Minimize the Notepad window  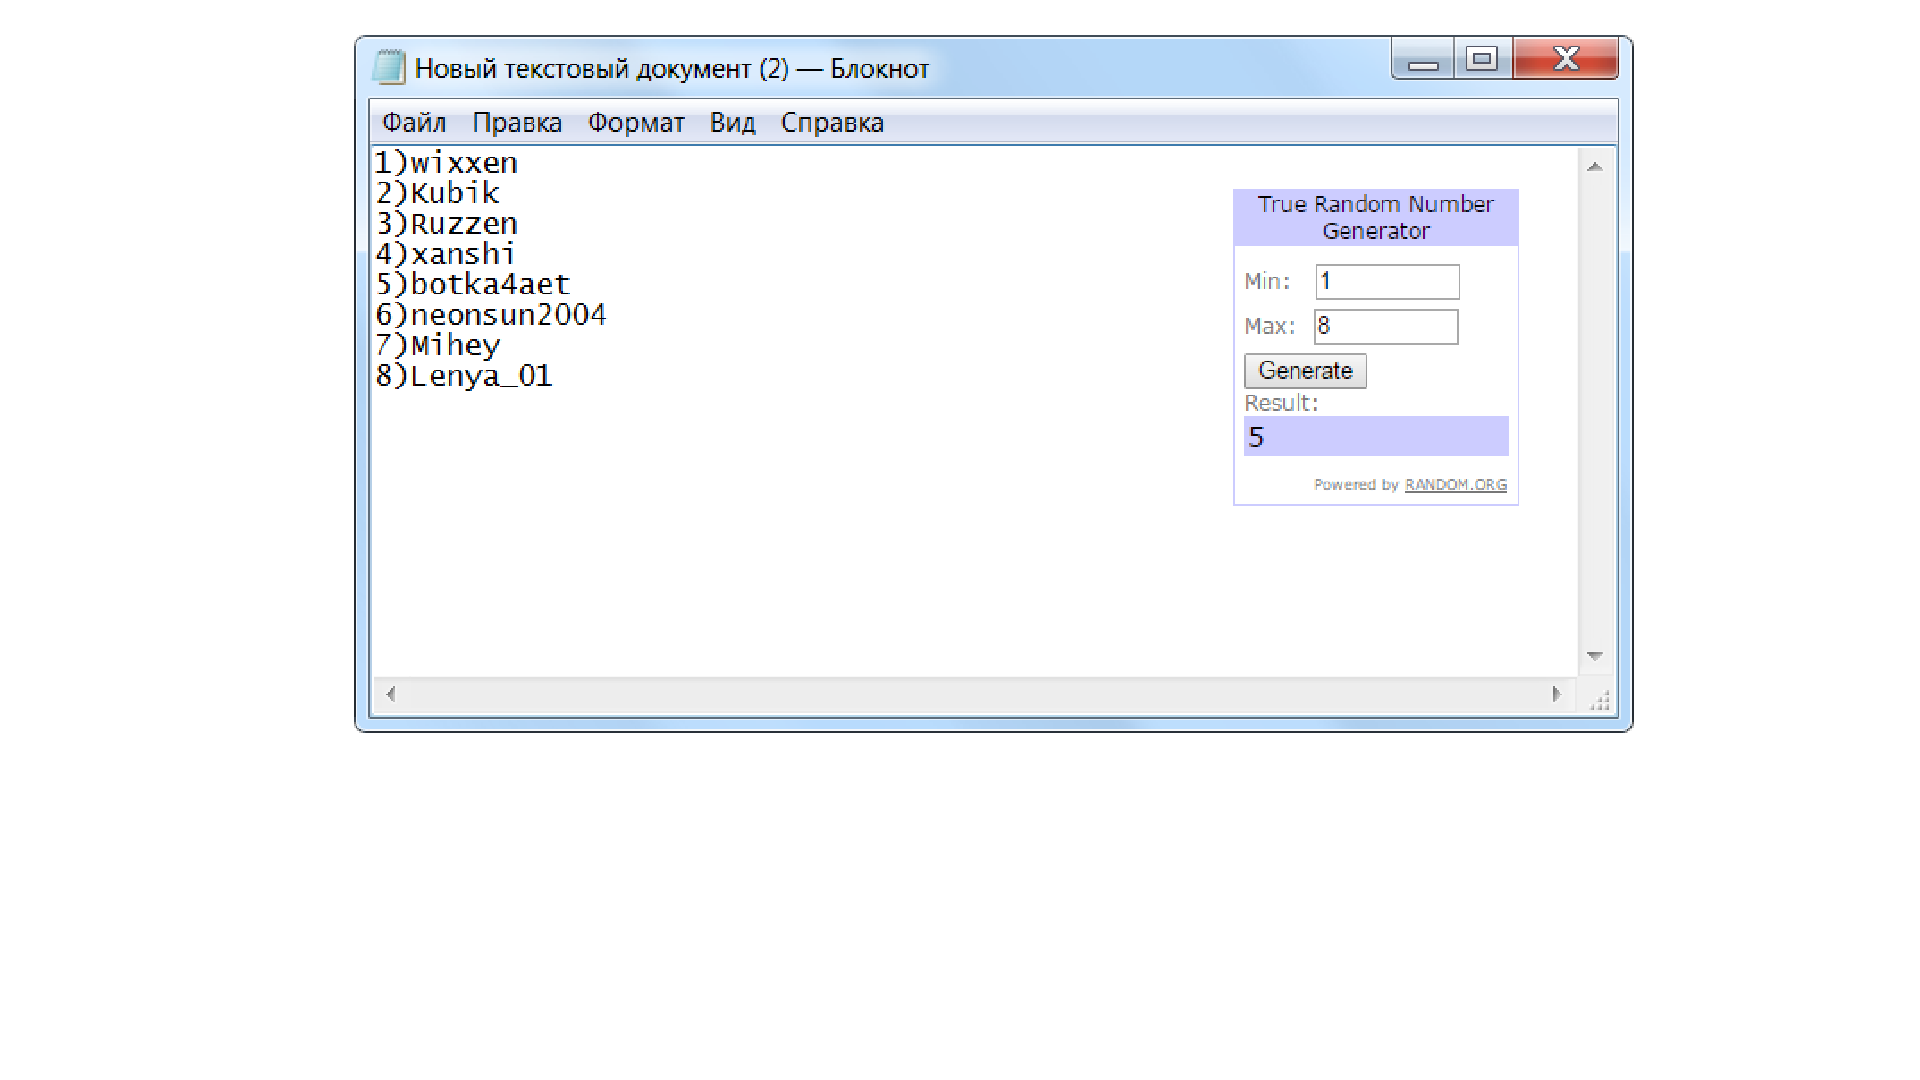point(1423,59)
